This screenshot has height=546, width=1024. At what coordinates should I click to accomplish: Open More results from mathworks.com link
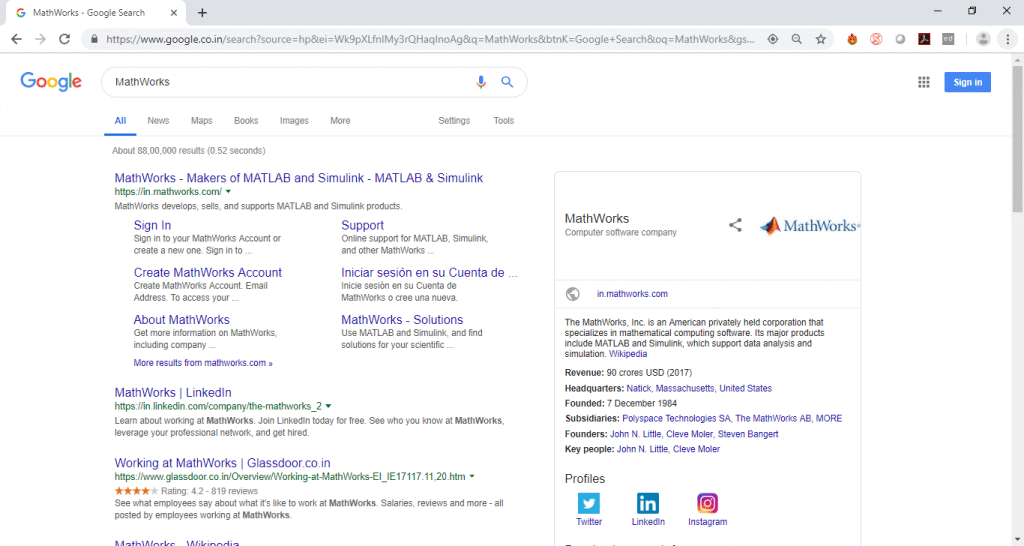203,363
